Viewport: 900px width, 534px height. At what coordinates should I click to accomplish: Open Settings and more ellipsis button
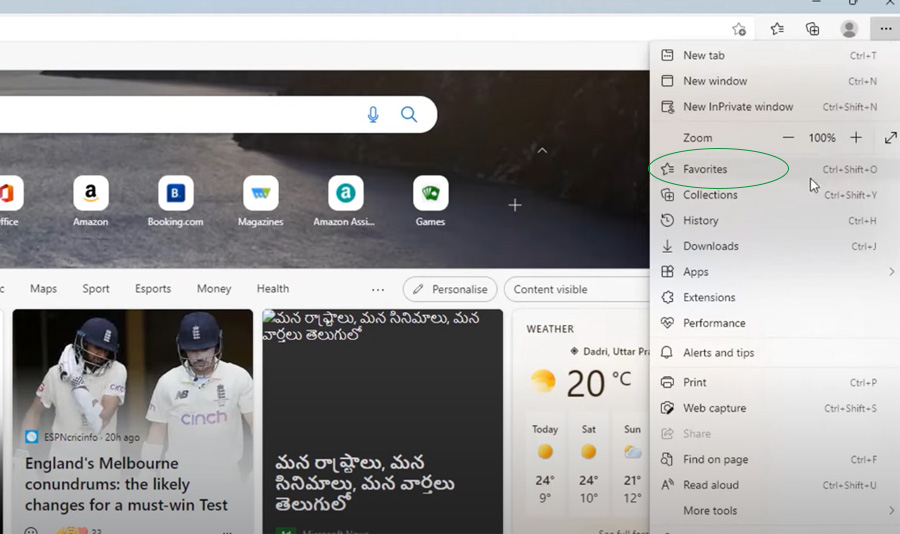click(x=885, y=29)
